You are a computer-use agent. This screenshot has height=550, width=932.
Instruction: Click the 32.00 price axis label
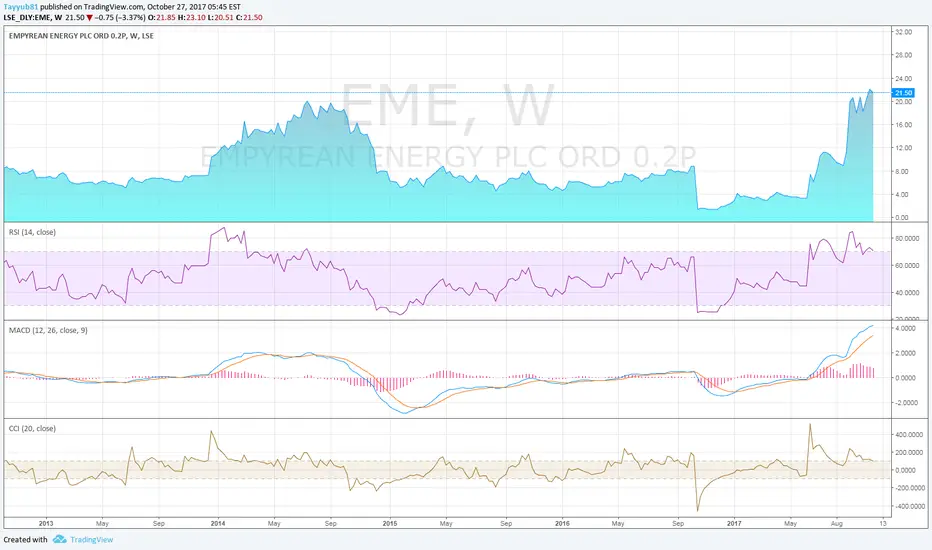[x=903, y=32]
